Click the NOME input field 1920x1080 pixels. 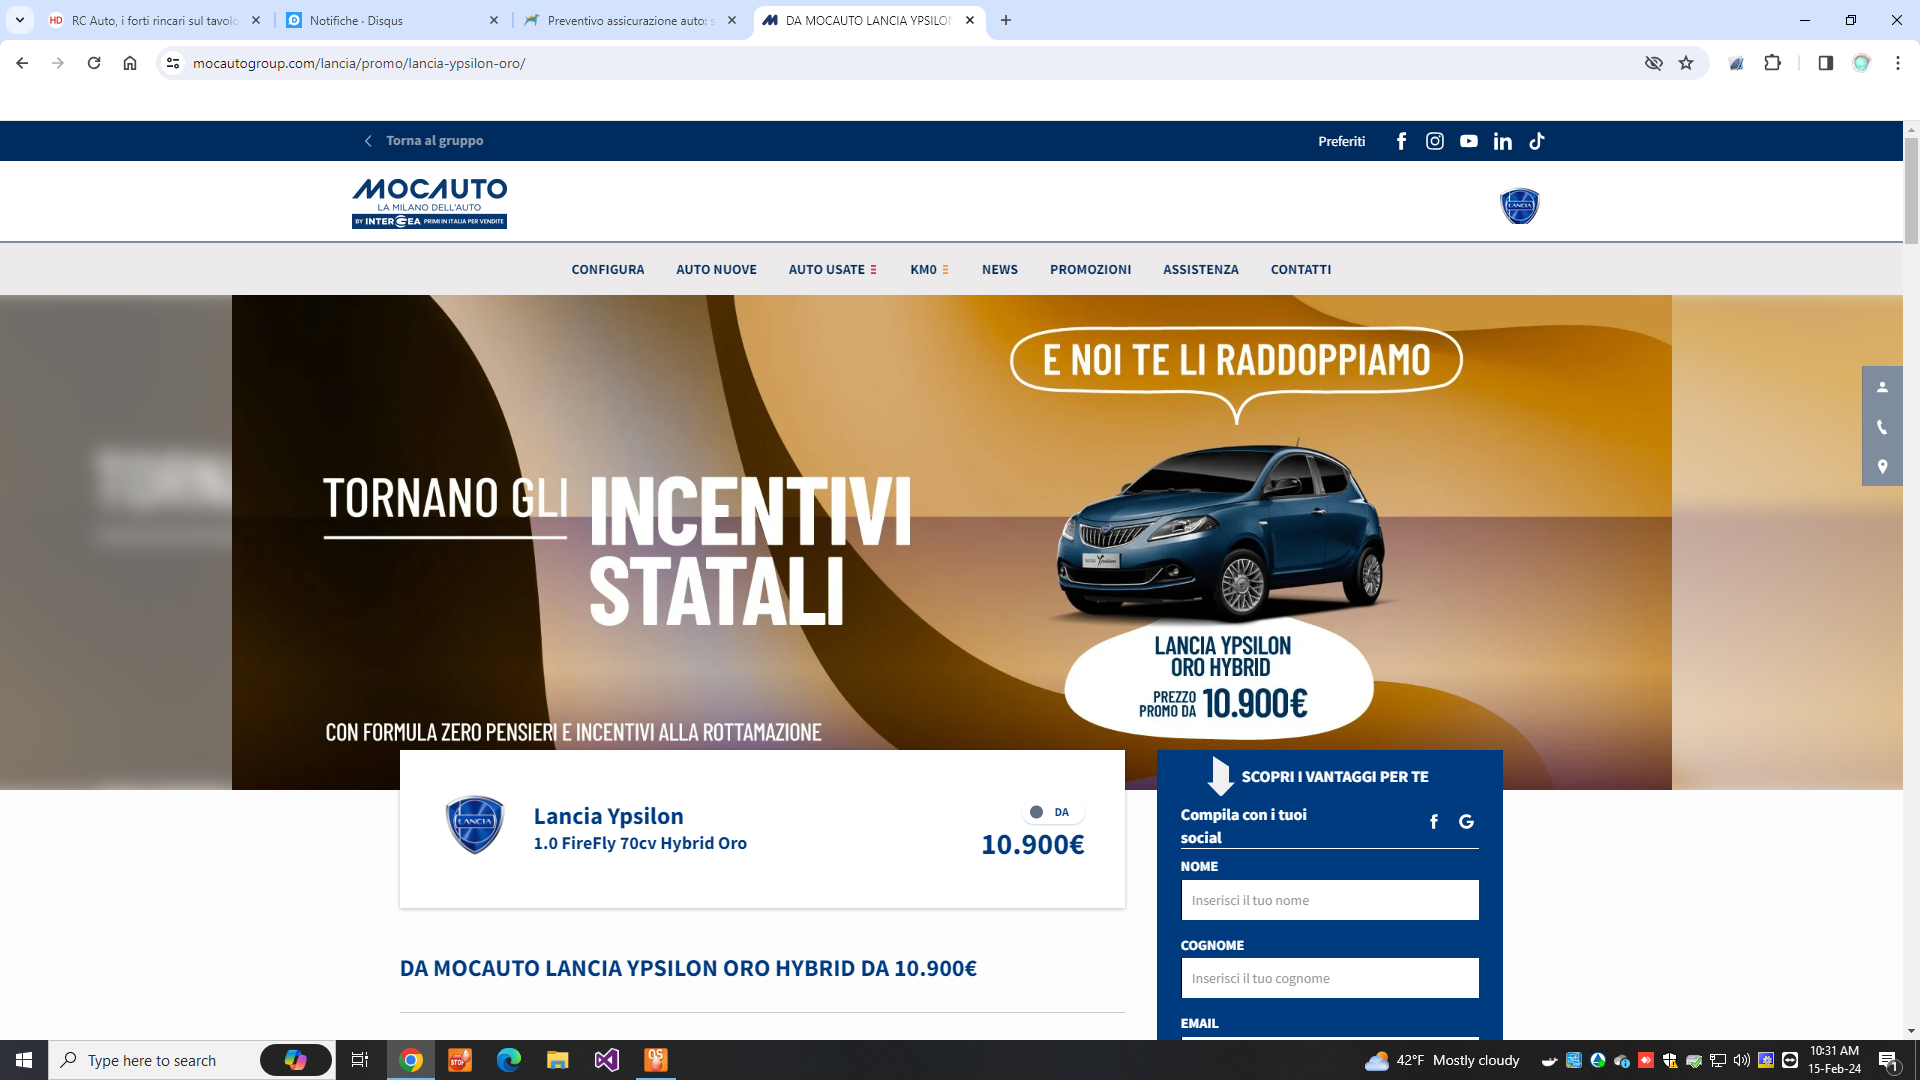(x=1330, y=900)
